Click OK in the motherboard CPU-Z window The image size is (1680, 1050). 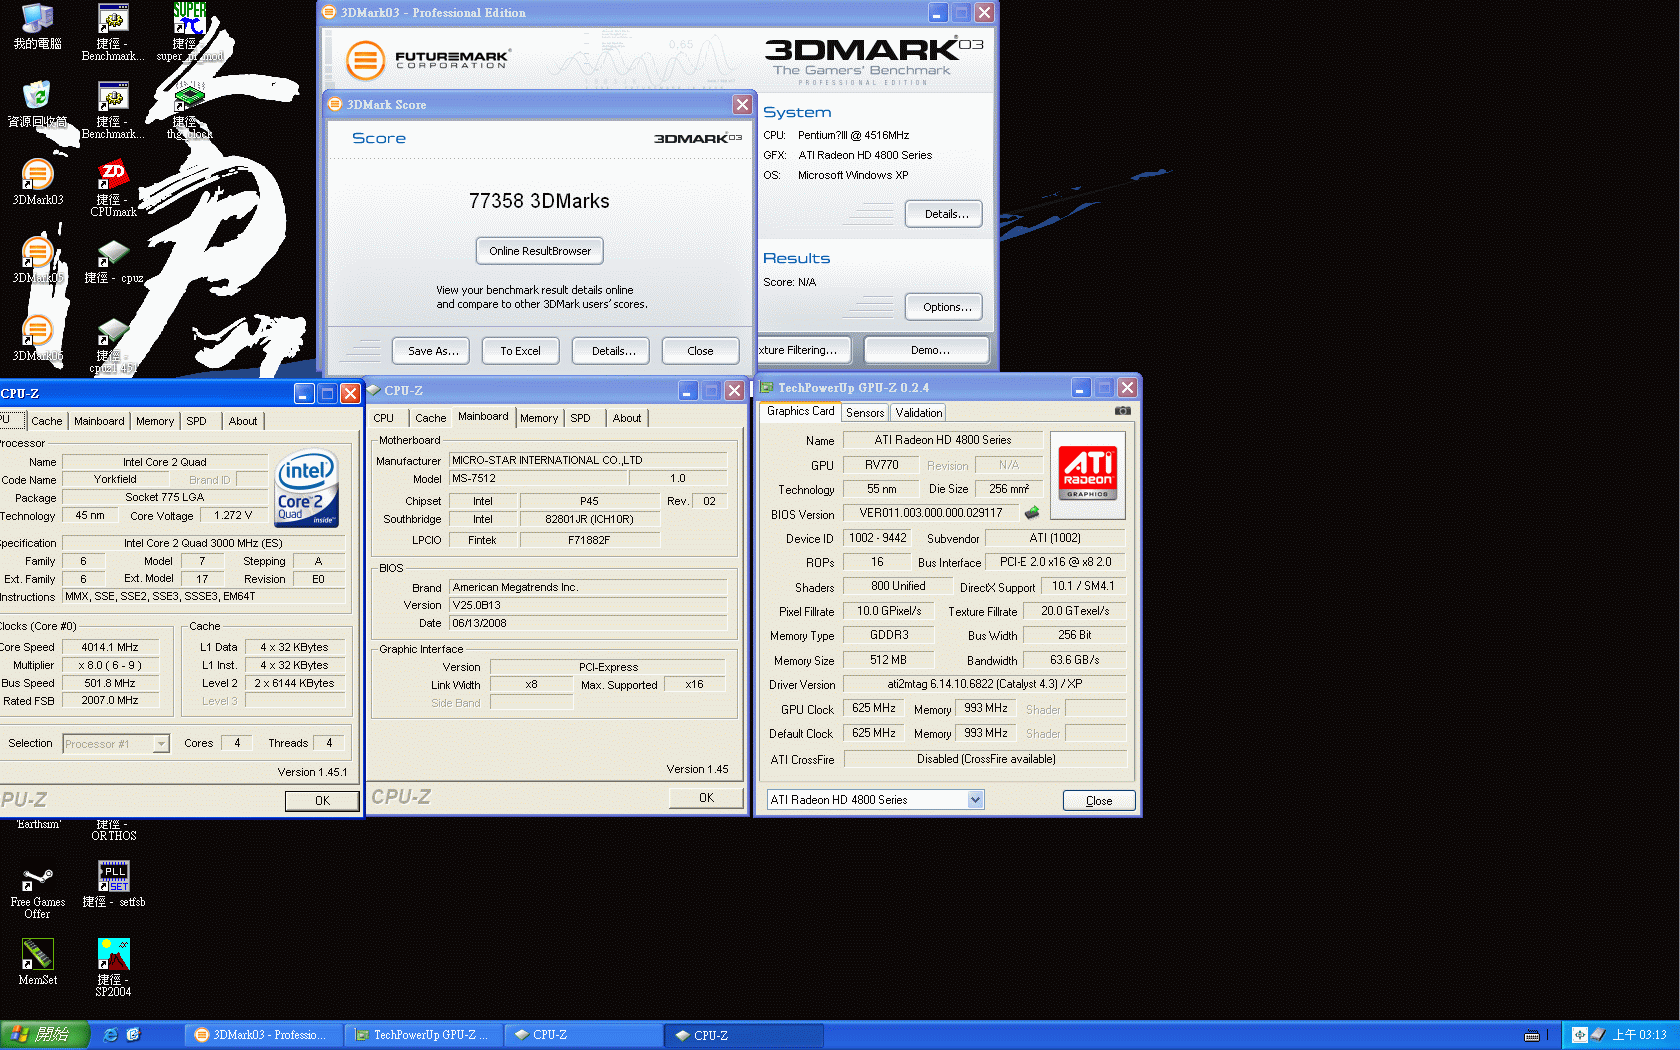pyautogui.click(x=706, y=798)
